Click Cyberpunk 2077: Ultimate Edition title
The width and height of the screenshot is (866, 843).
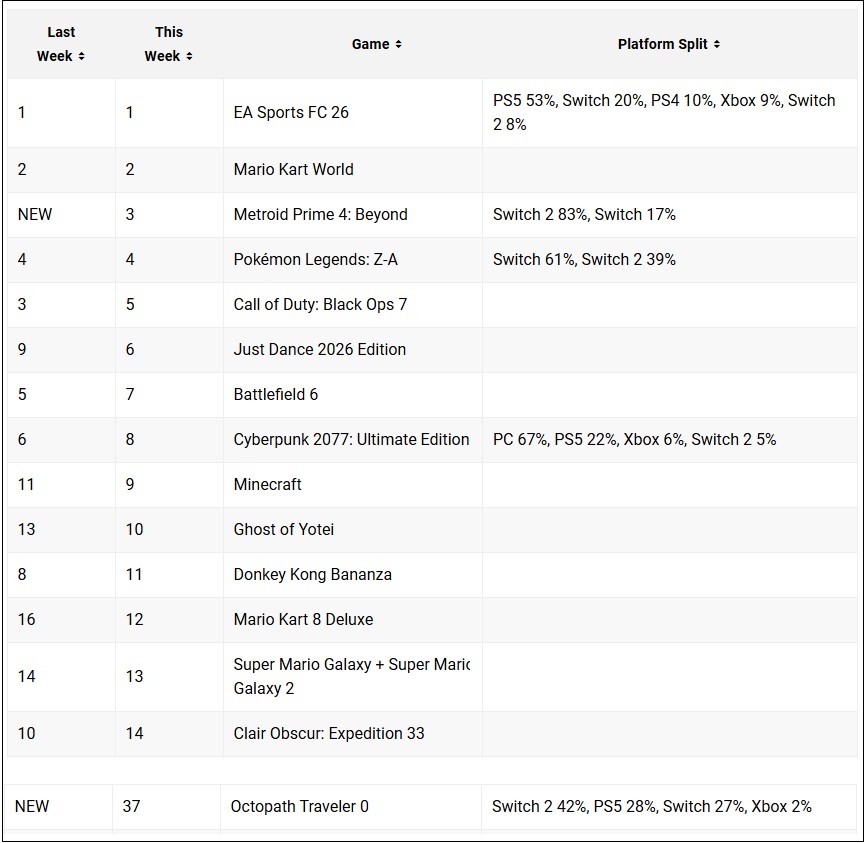(351, 439)
